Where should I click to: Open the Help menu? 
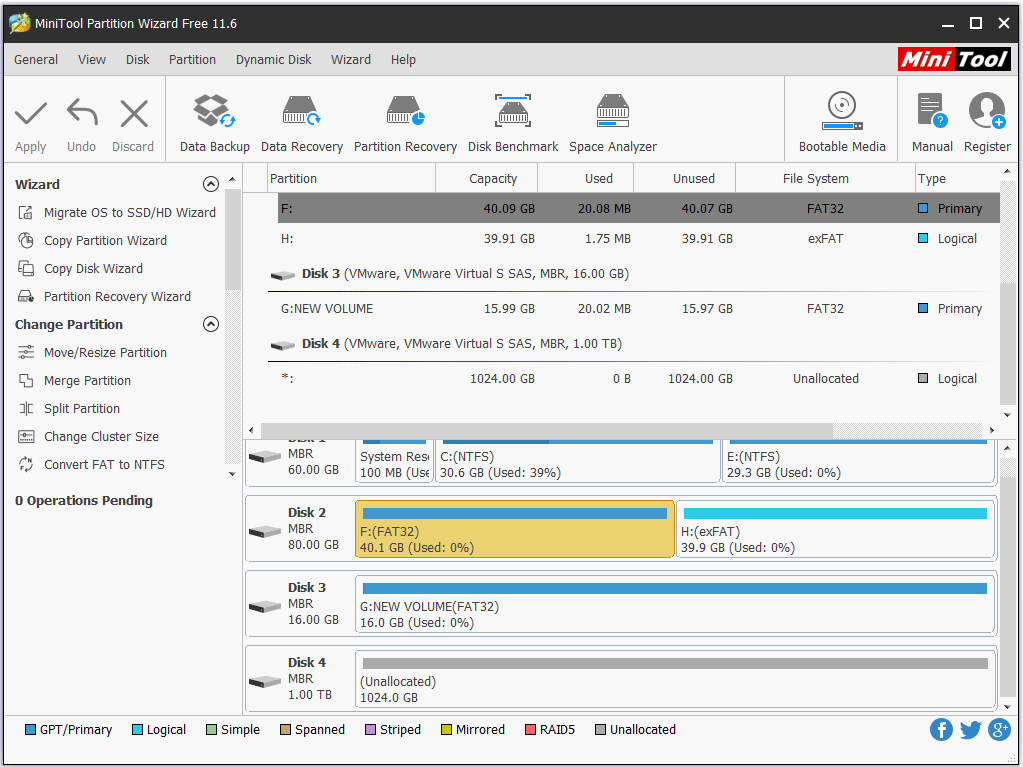[x=403, y=60]
